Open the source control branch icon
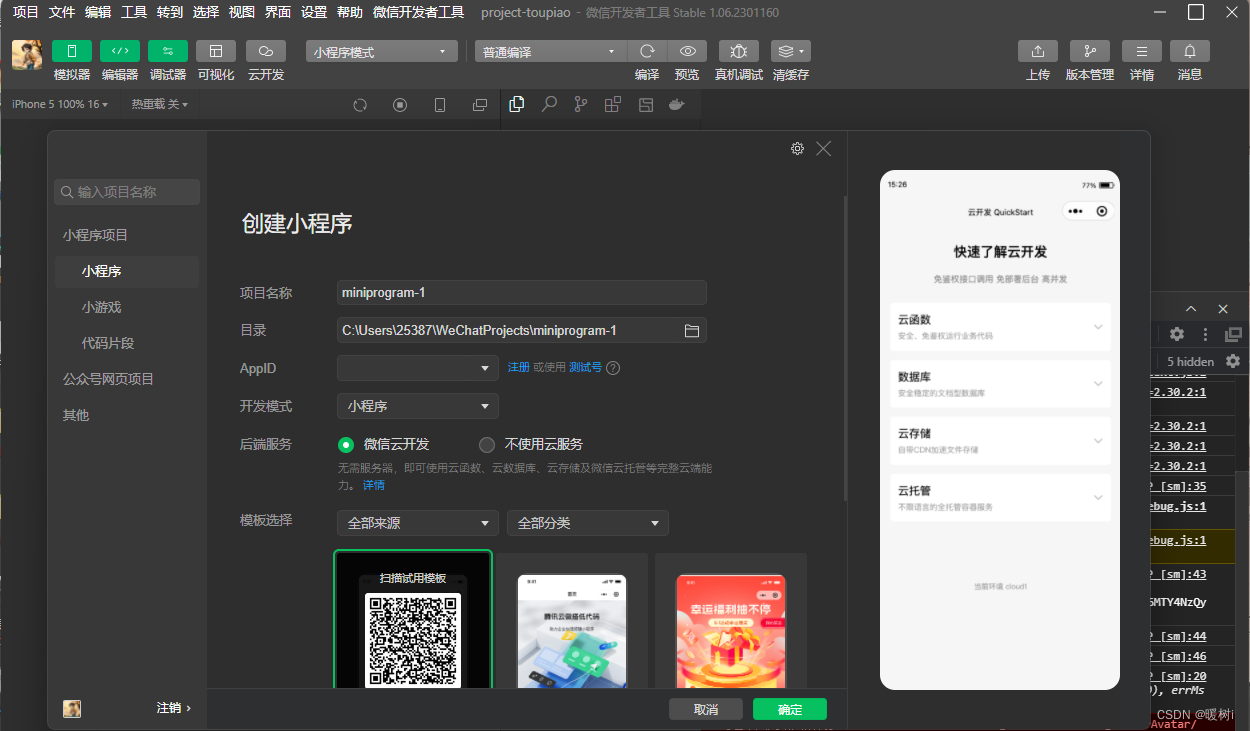Screen dimensions: 1250x731 tap(580, 104)
